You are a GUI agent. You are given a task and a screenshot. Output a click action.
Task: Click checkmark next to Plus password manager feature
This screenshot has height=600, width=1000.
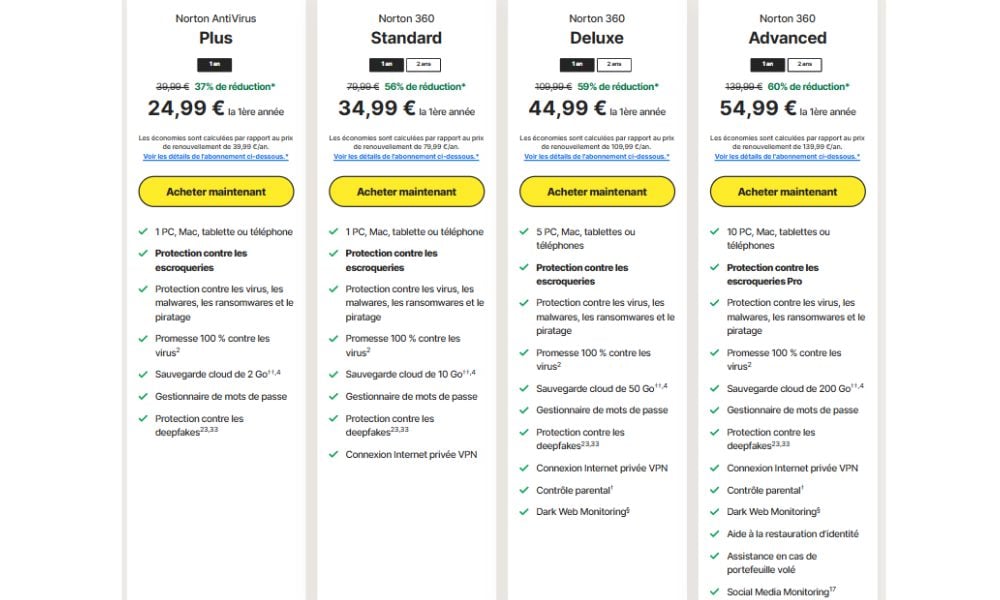point(143,397)
